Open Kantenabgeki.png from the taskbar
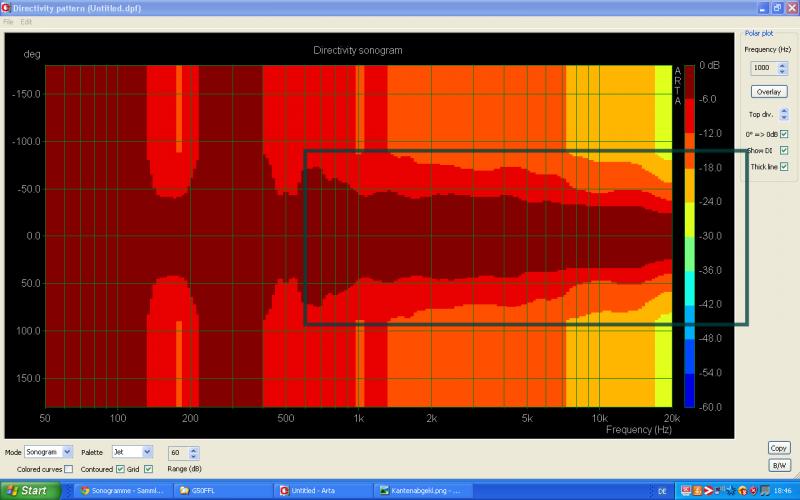The width and height of the screenshot is (800, 500). pyautogui.click(x=421, y=491)
